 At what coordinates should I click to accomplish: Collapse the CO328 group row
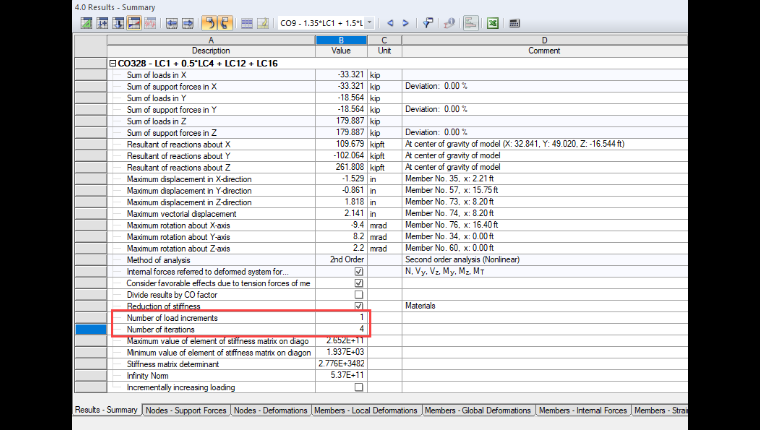(x=112, y=64)
